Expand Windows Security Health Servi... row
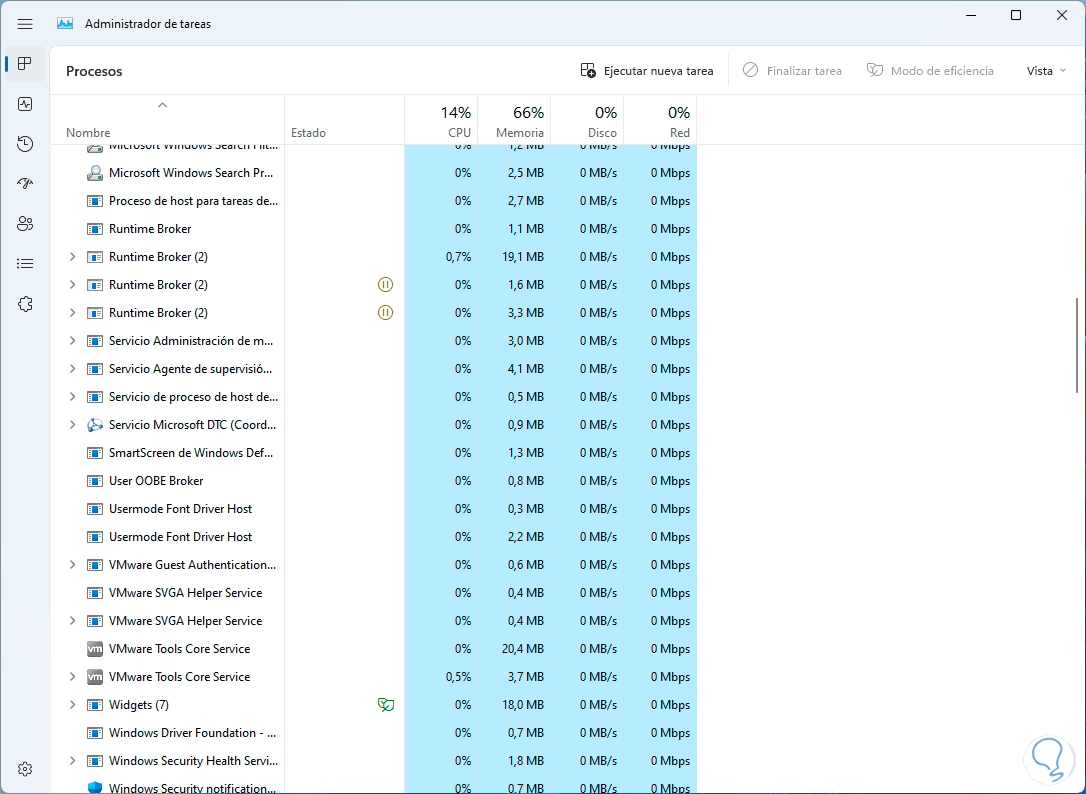 72,761
